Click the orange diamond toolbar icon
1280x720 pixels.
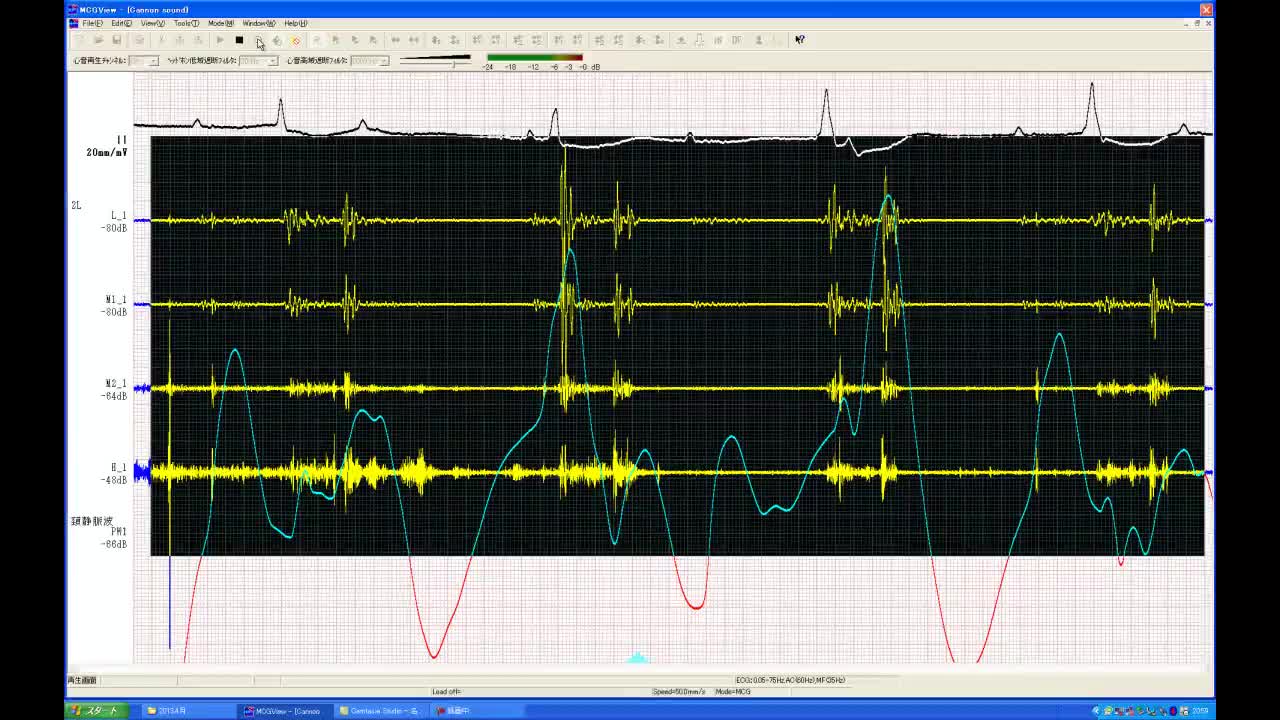pos(296,40)
